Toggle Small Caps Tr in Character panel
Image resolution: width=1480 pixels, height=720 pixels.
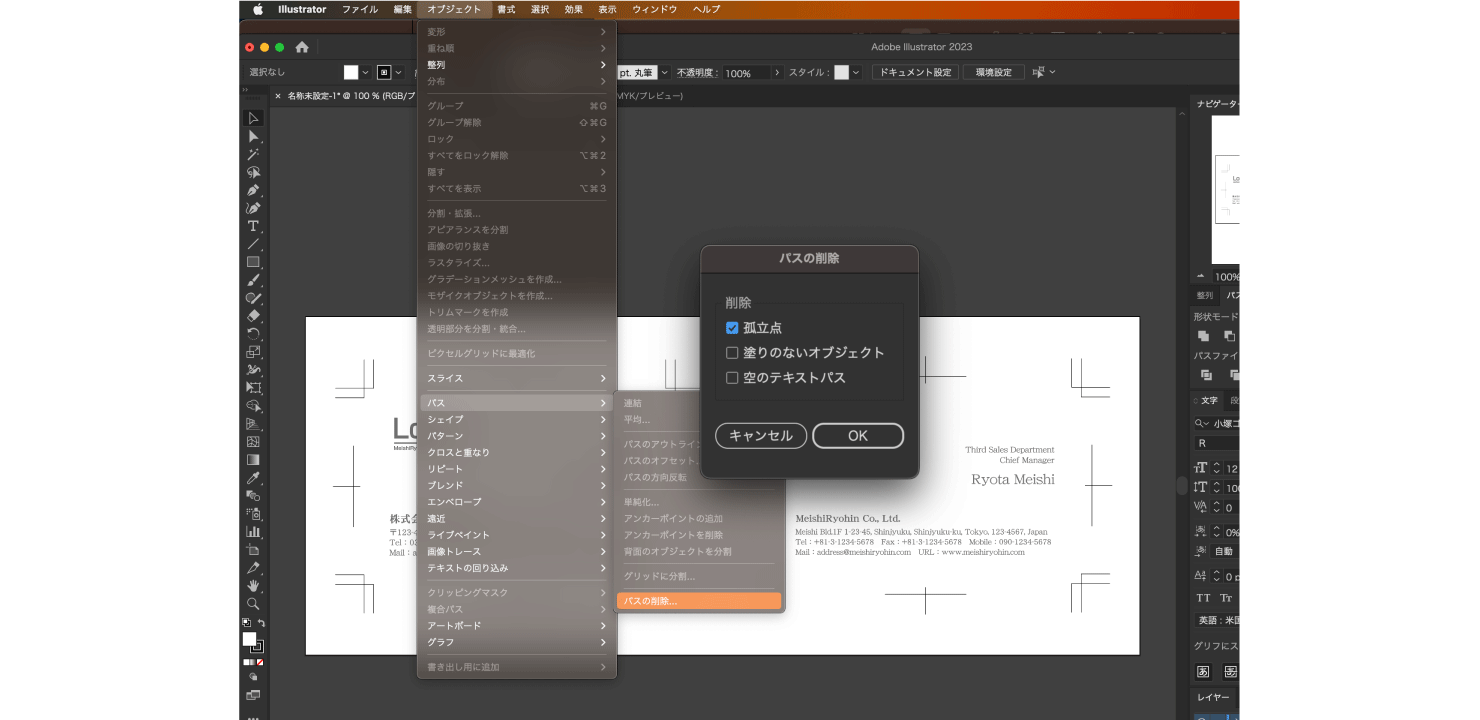click(x=1226, y=598)
